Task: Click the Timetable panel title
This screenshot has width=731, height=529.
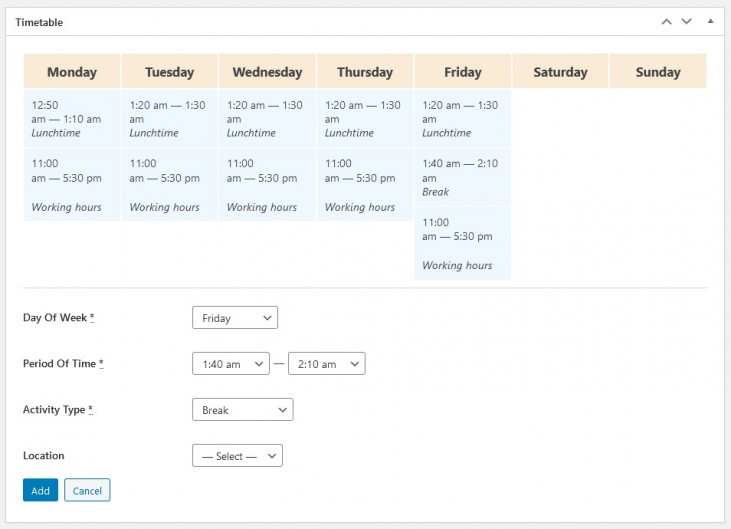Action: (x=39, y=21)
